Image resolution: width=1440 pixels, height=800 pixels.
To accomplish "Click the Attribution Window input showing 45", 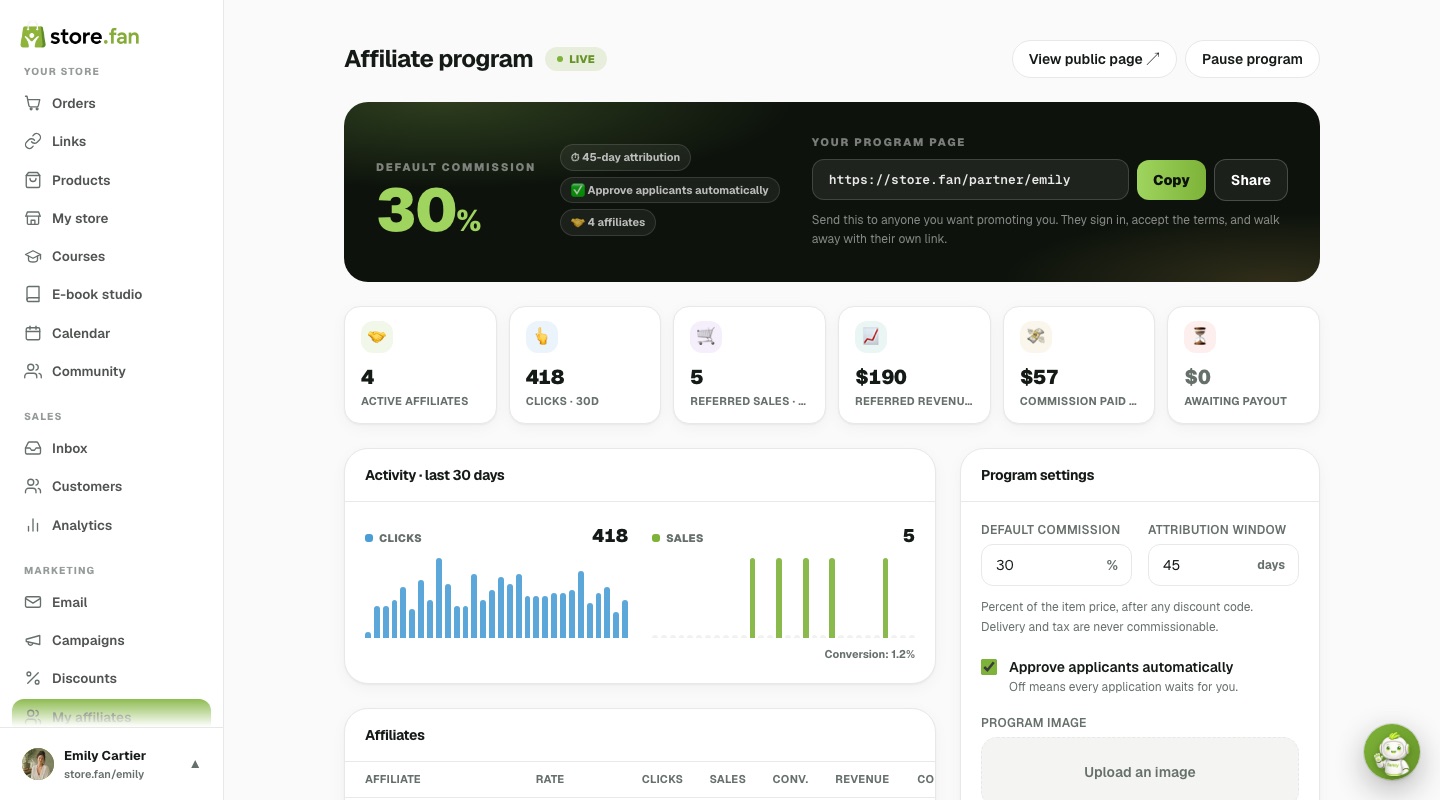I will pyautogui.click(x=1223, y=565).
